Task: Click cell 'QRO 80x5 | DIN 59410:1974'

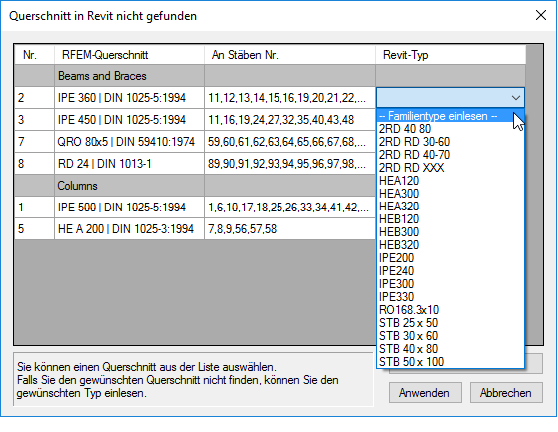Action: 130,142
